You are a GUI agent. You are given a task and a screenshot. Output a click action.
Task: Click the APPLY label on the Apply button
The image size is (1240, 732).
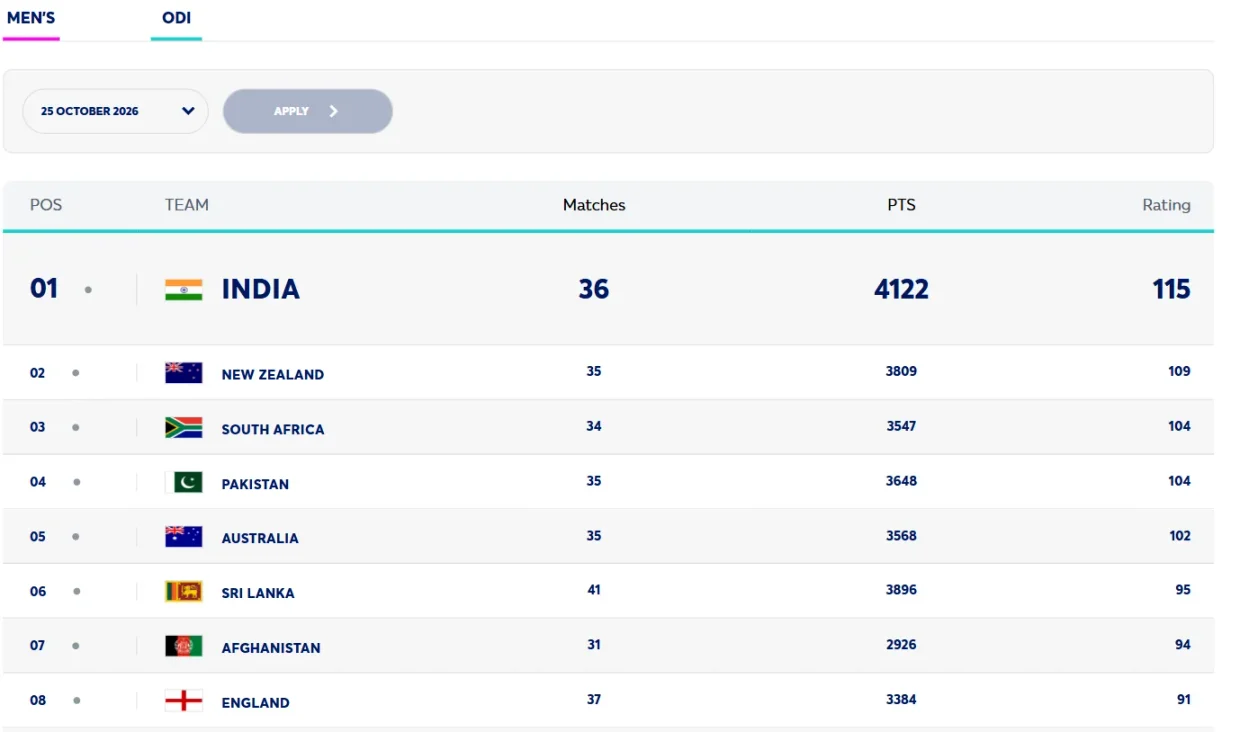coord(291,111)
